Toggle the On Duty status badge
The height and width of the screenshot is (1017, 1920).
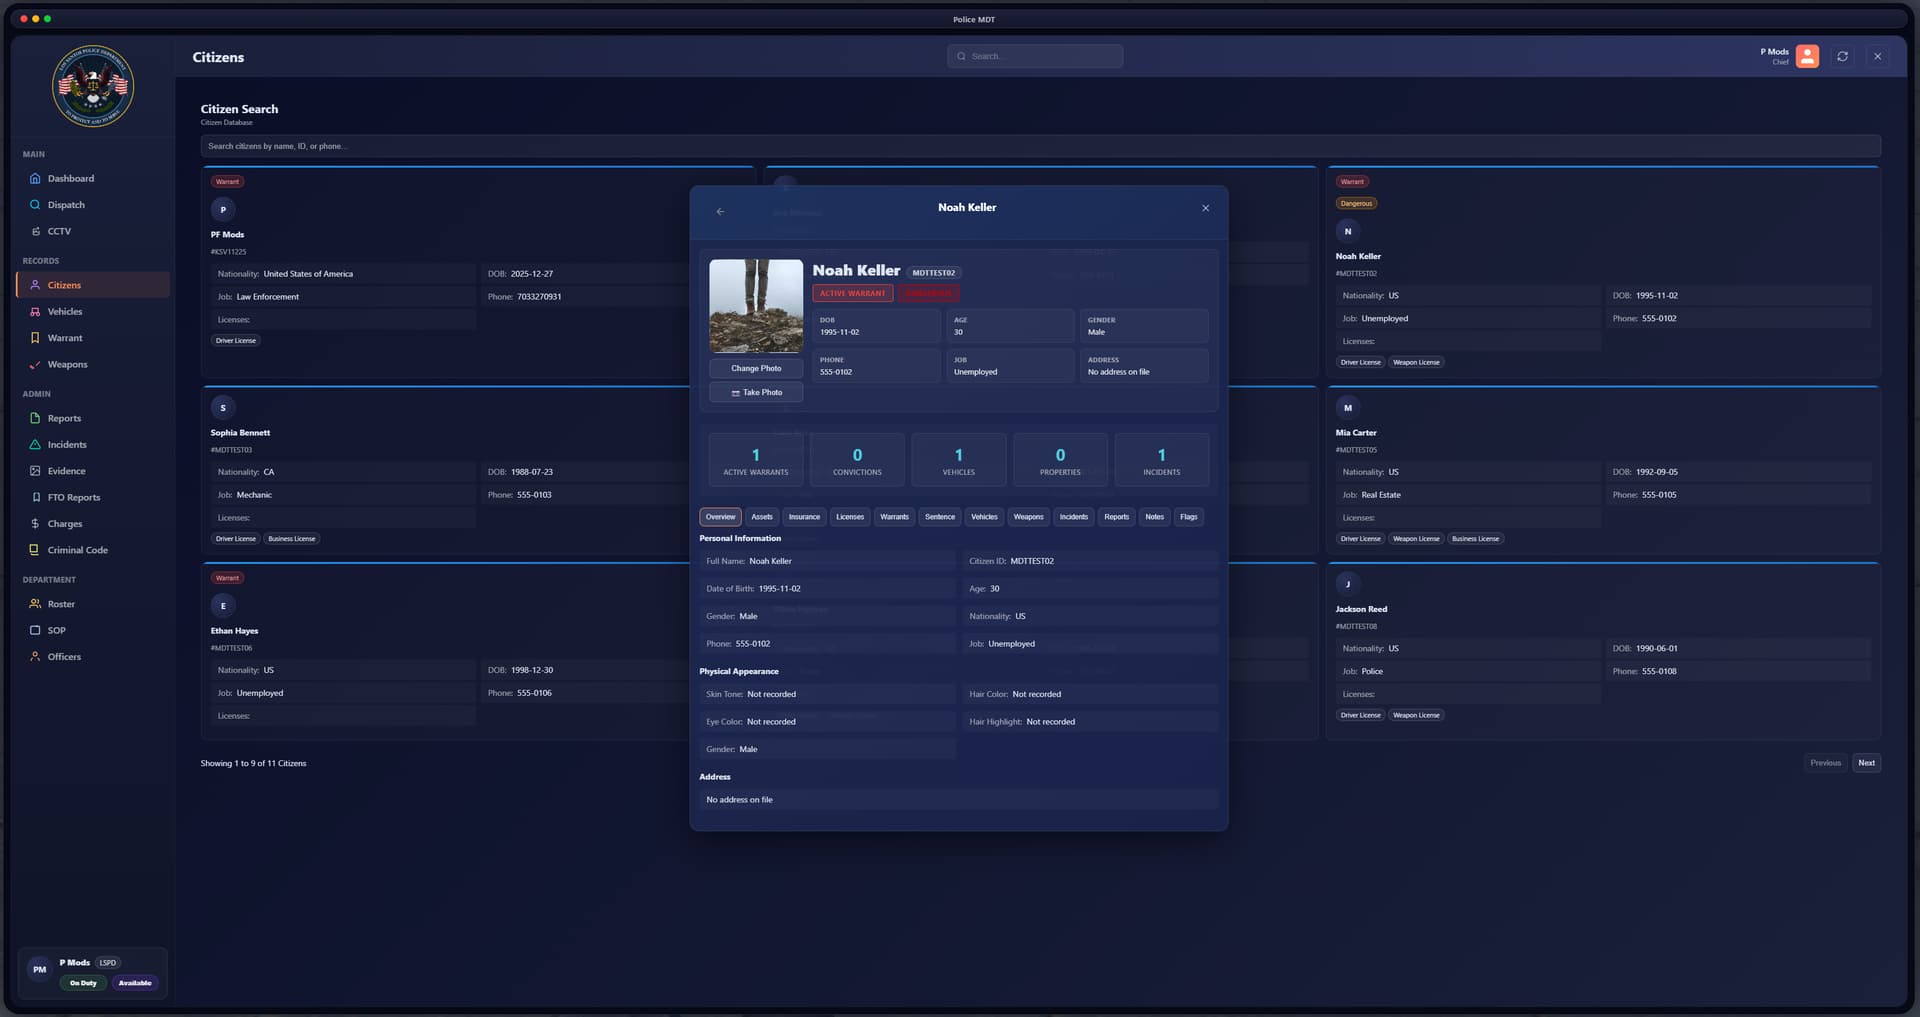pos(83,983)
